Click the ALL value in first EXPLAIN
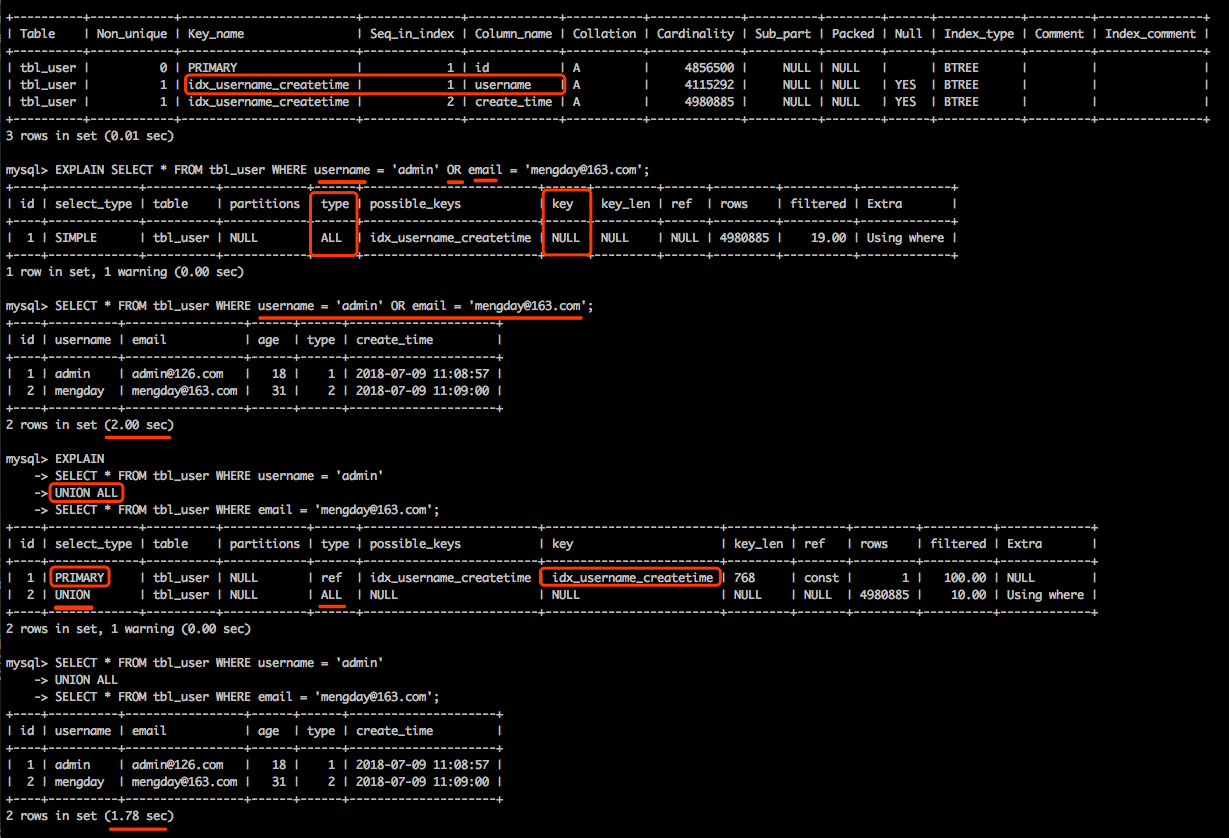Screen dimensions: 1229x838 (x=331, y=238)
